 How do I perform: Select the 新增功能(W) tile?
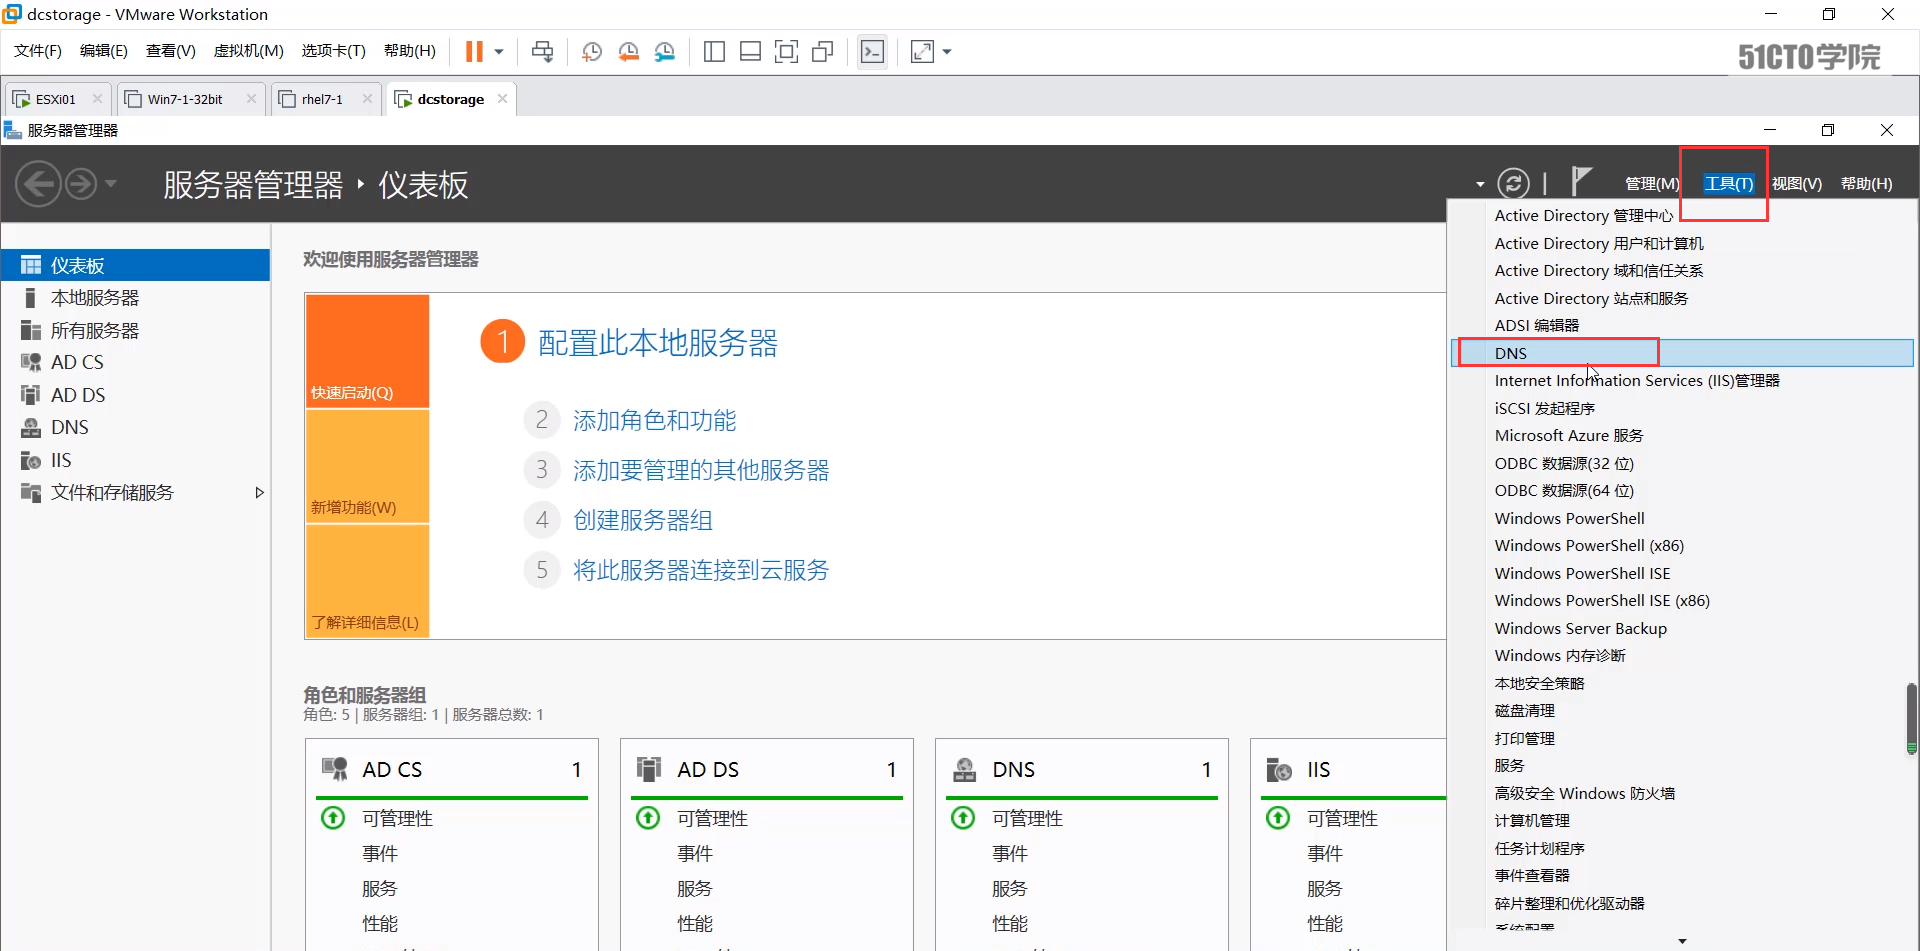367,466
